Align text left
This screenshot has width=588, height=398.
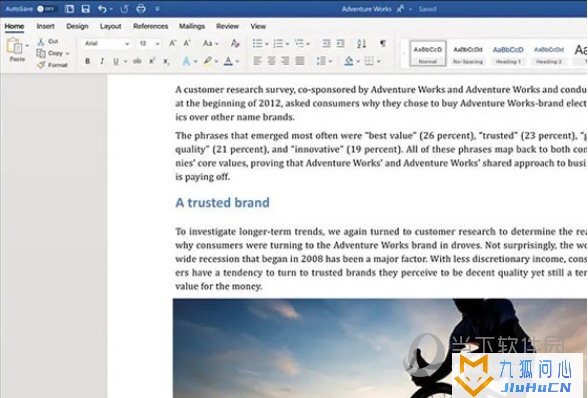pos(257,61)
